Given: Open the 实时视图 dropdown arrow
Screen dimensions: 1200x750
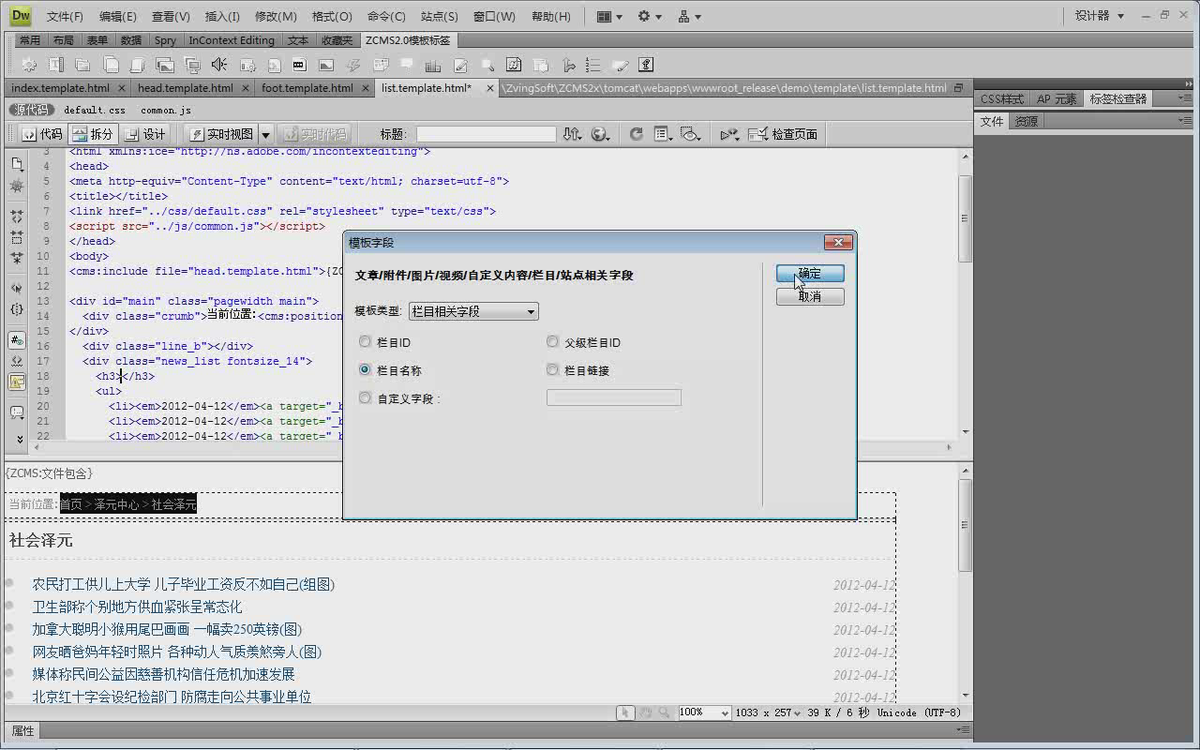Looking at the screenshot, I should pos(265,133).
